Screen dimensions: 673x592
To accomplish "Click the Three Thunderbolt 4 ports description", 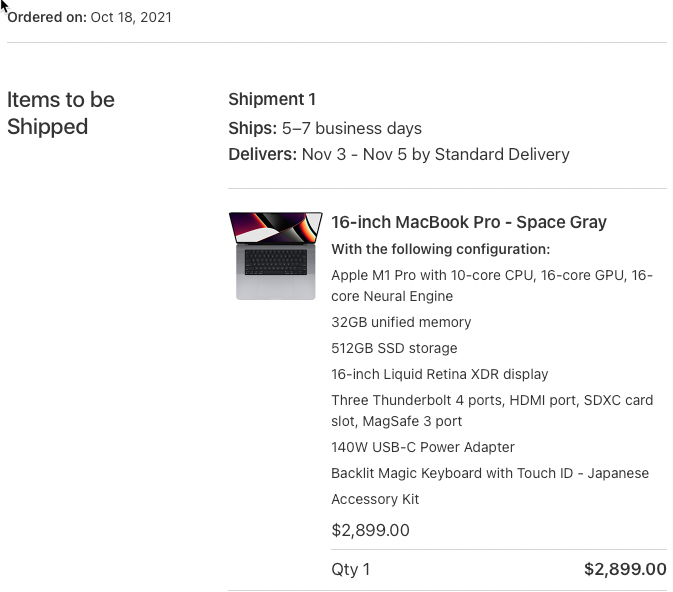I will [491, 410].
